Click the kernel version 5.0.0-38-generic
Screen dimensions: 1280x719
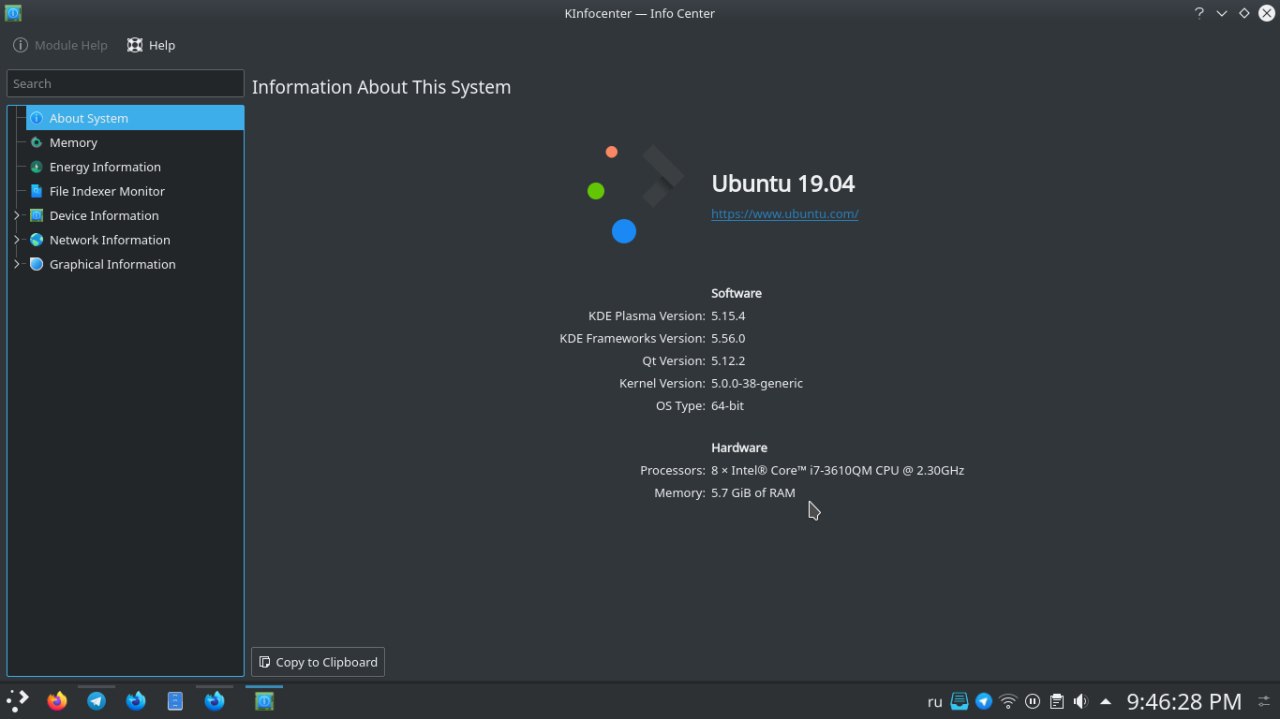[757, 383]
